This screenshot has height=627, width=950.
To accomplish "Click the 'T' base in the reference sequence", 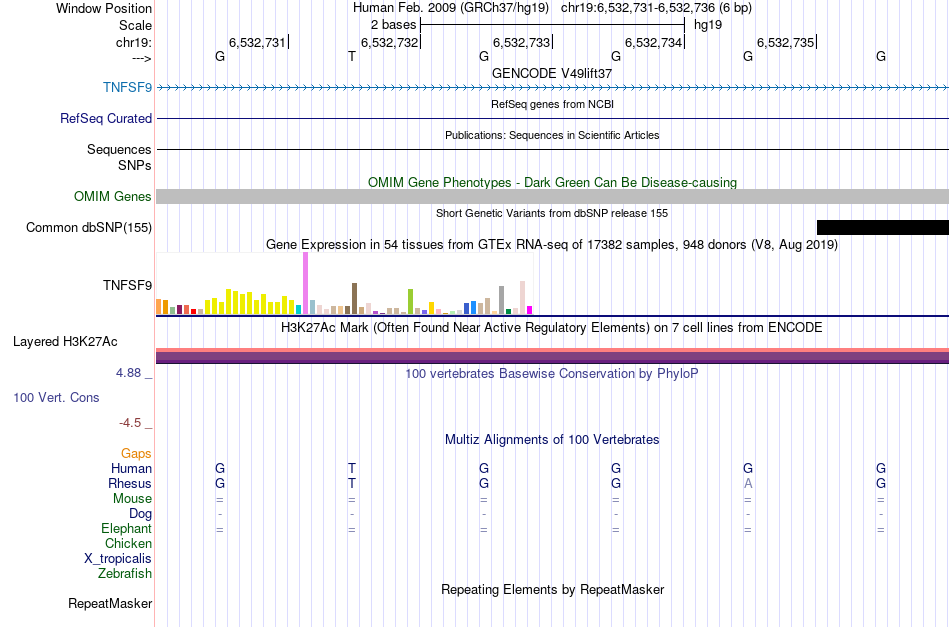I will (351, 56).
